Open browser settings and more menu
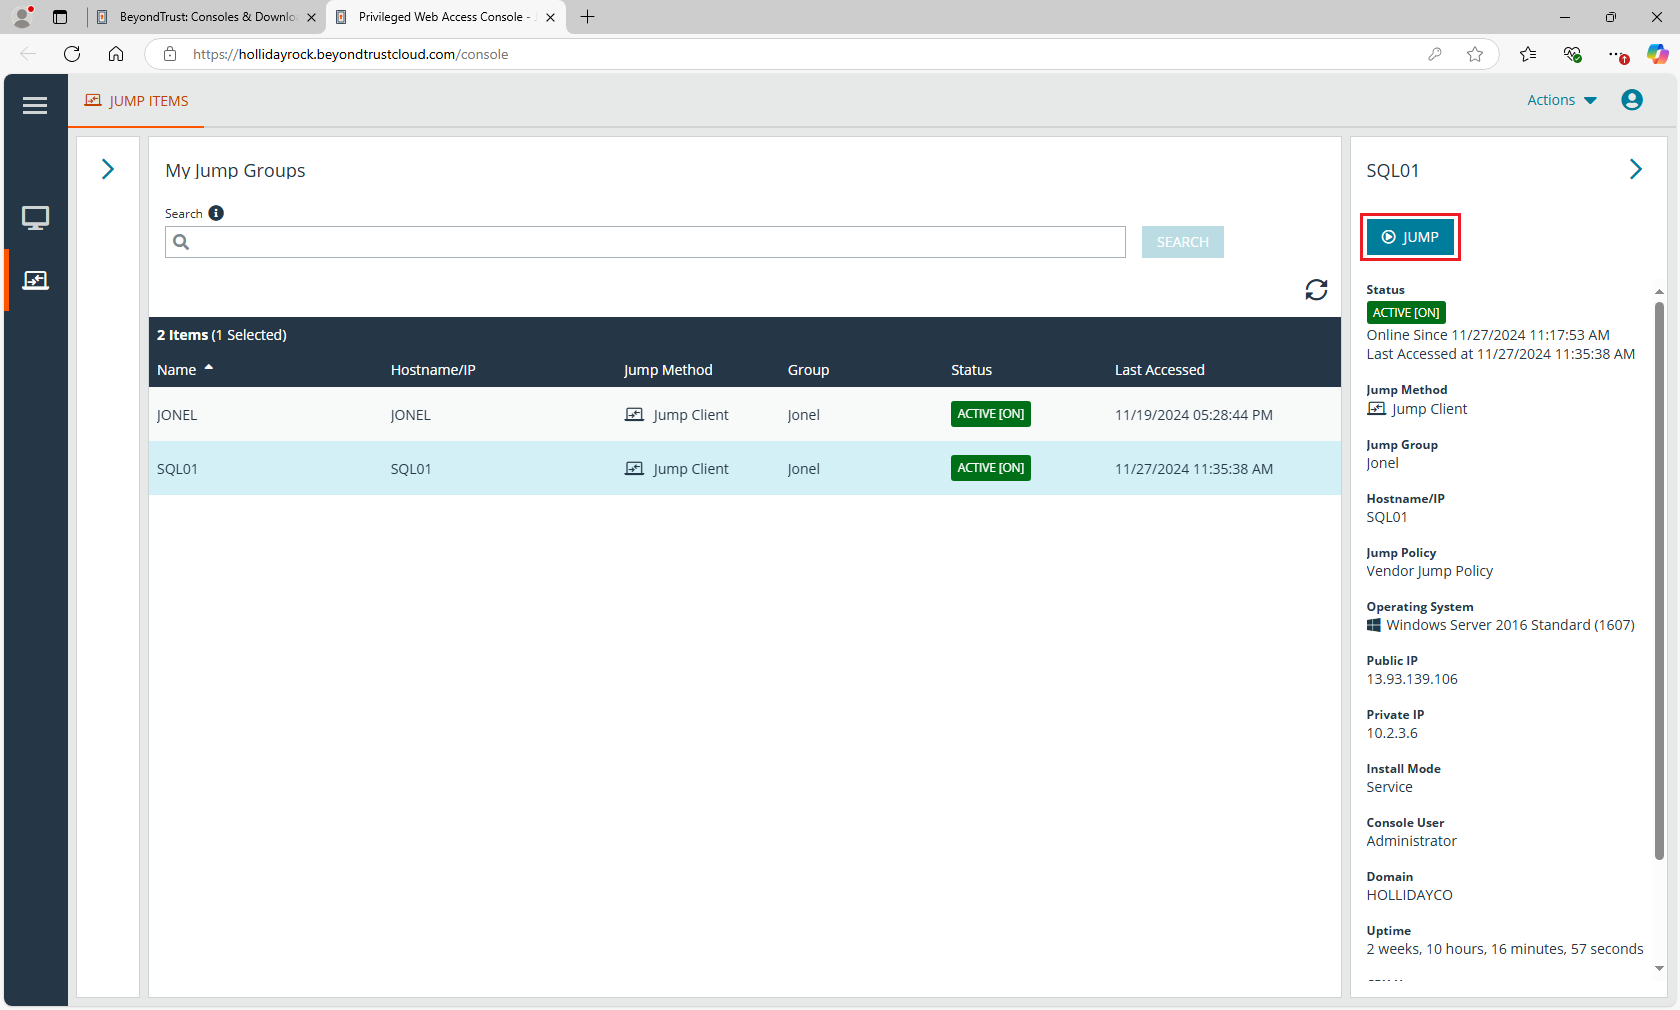Screen dimensions: 1680x1010 pyautogui.click(x=1617, y=54)
